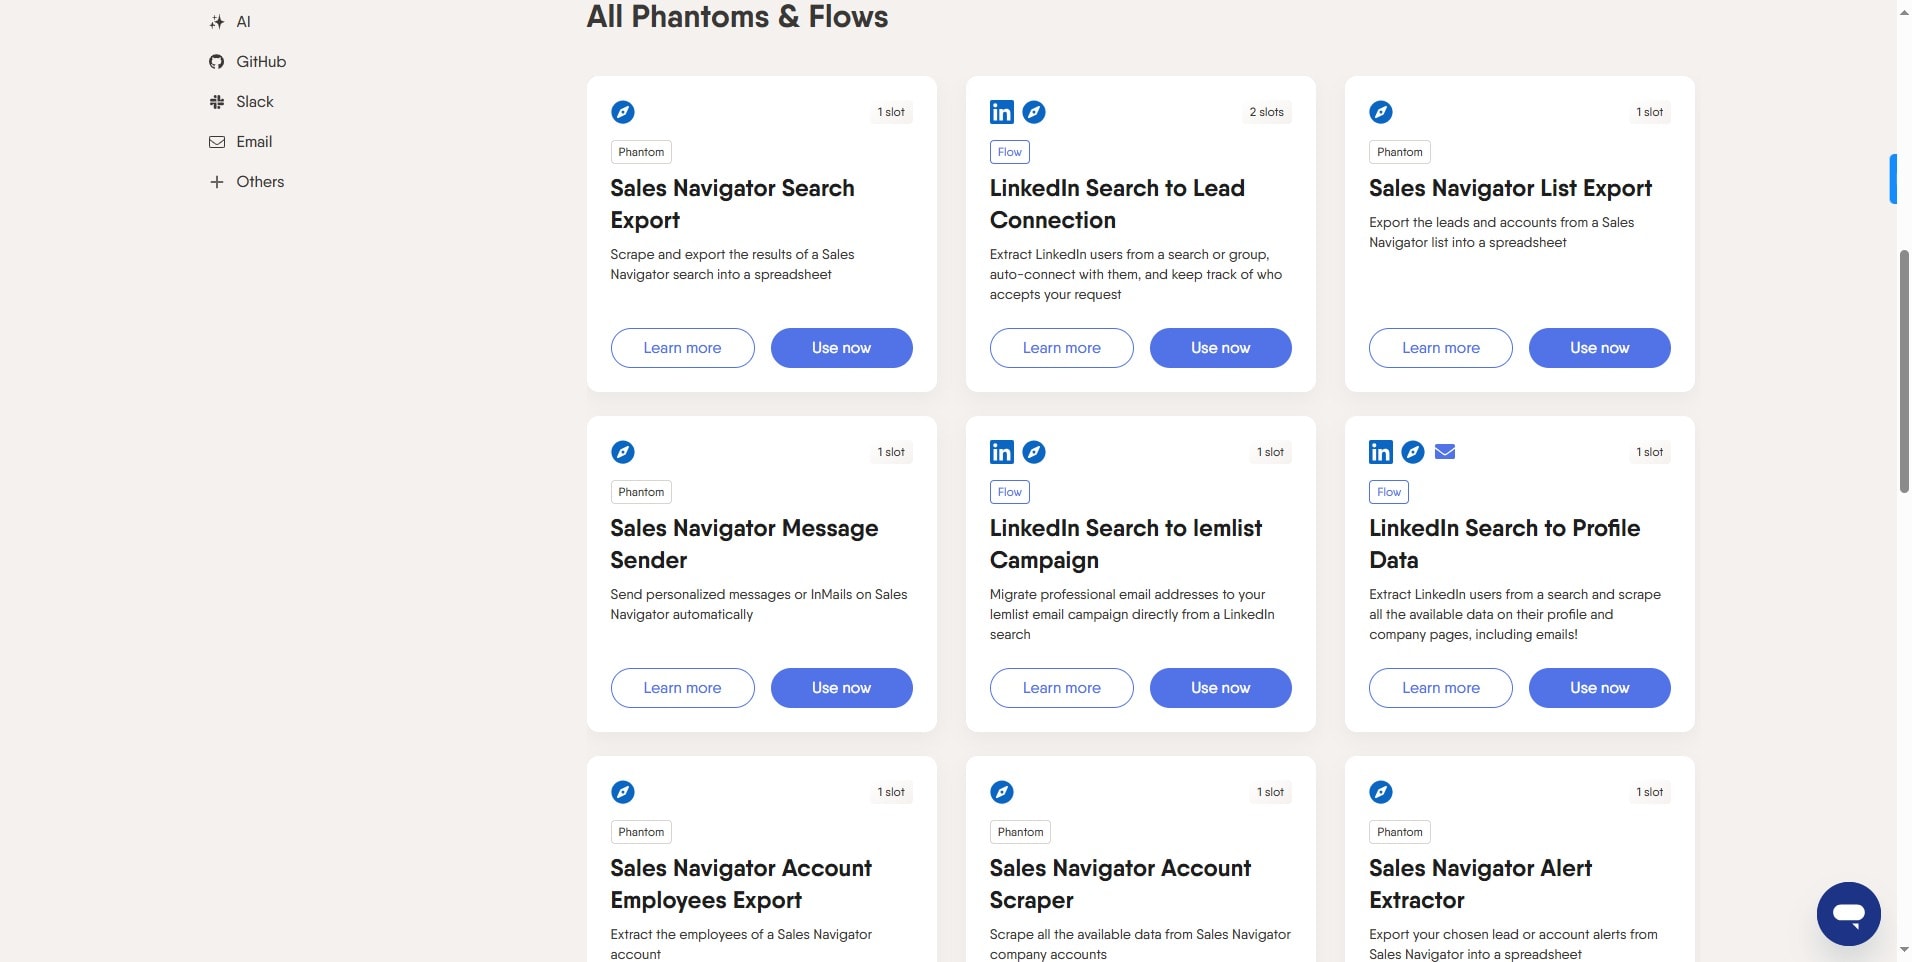Open Sales Navigator List Export title
The image size is (1912, 962).
click(x=1510, y=188)
